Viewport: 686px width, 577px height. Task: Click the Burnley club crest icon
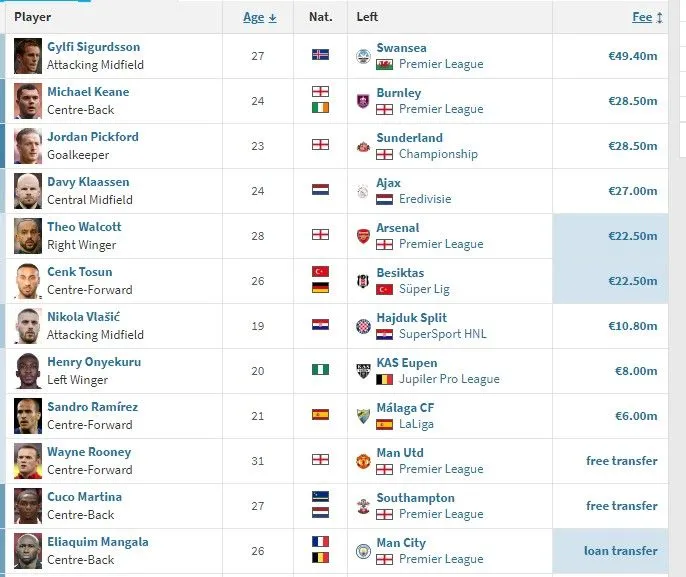(363, 101)
